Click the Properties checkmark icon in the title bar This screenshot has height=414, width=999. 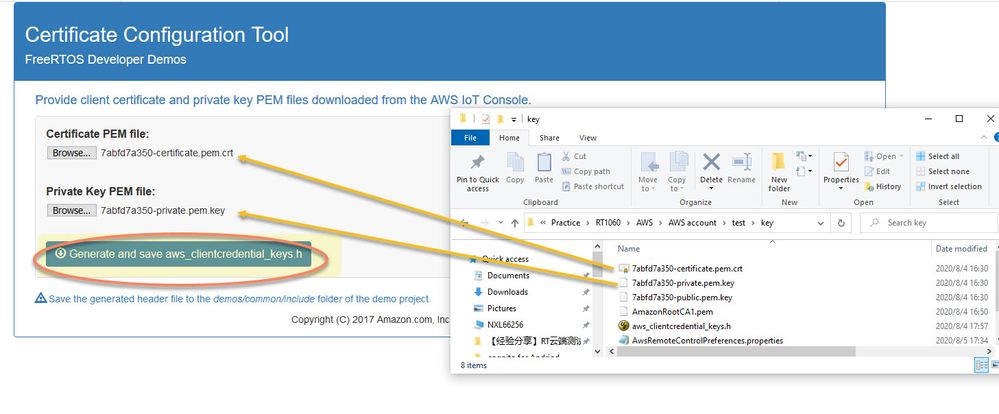click(485, 119)
